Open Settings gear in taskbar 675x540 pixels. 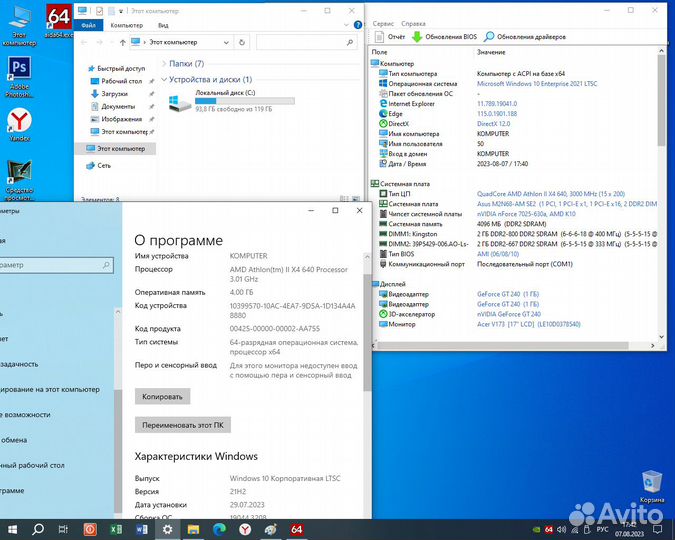167,529
